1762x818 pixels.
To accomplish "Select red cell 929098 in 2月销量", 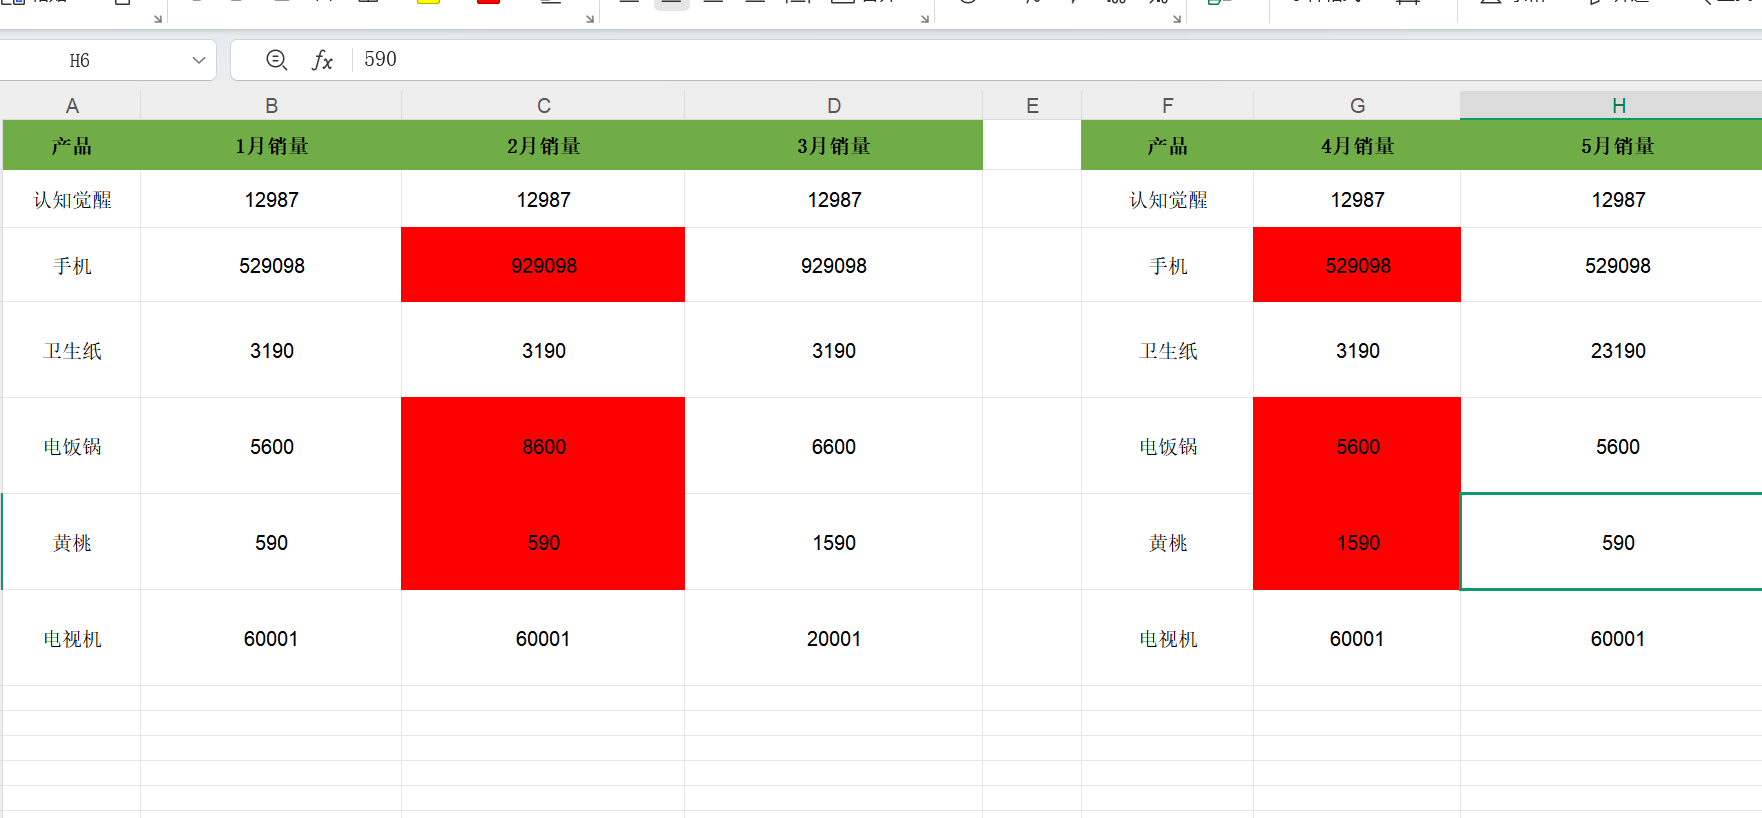I will [543, 265].
